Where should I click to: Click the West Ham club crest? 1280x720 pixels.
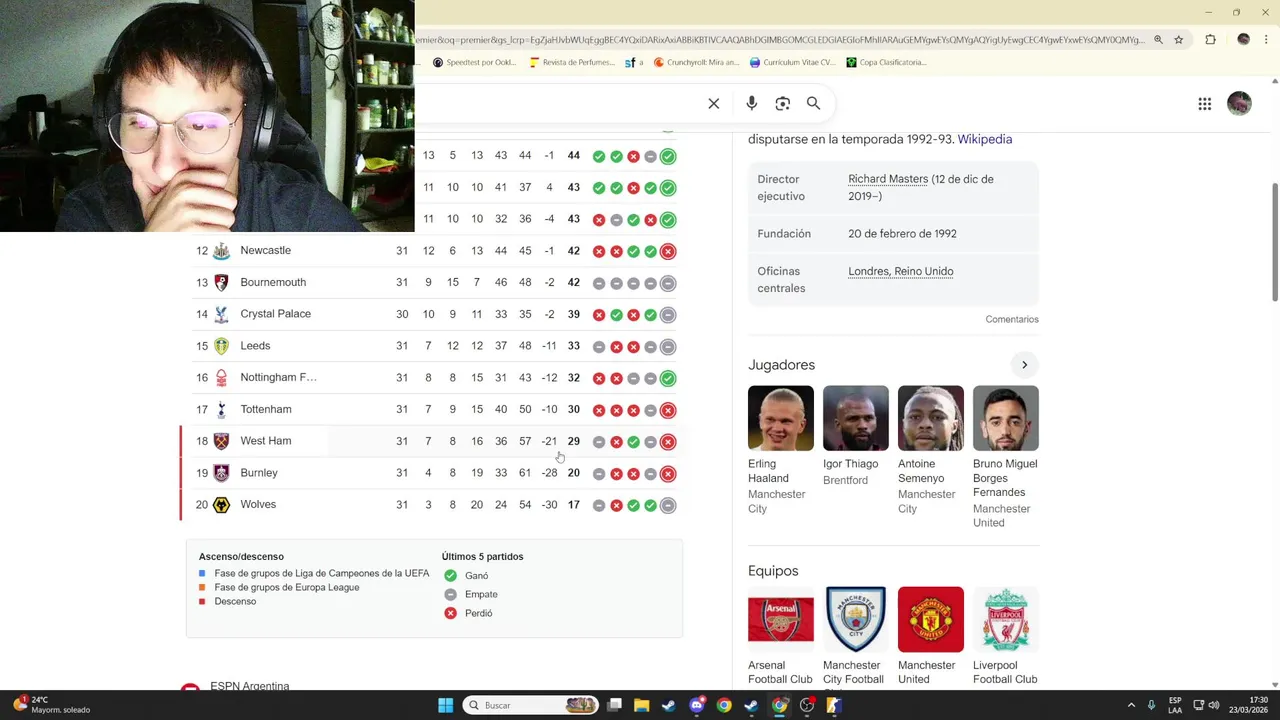tap(221, 441)
